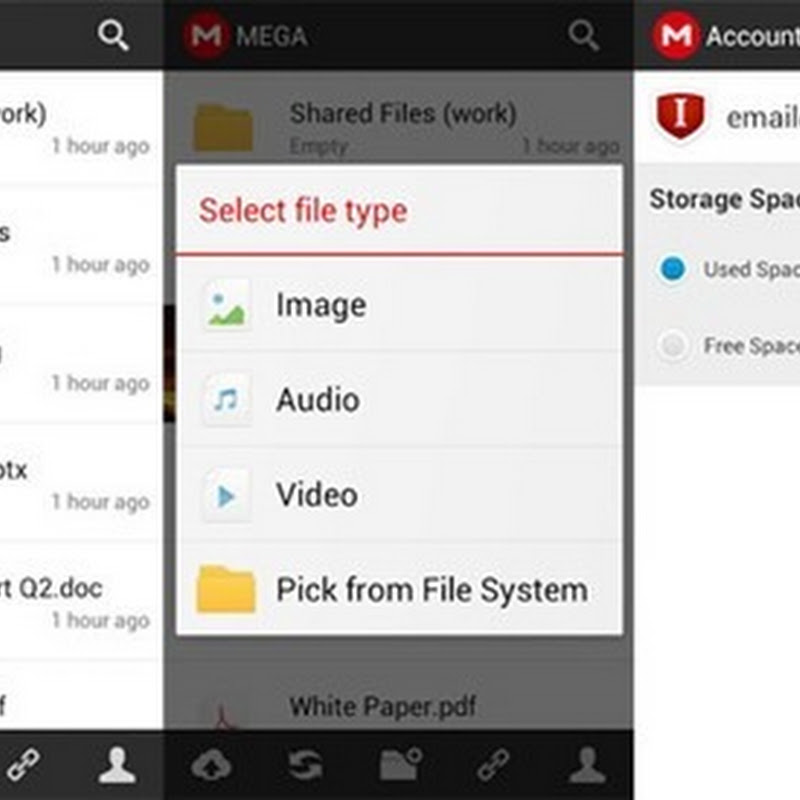Viewport: 800px width, 800px height.
Task: Tap the Audio music note icon
Action: pyautogui.click(x=227, y=399)
